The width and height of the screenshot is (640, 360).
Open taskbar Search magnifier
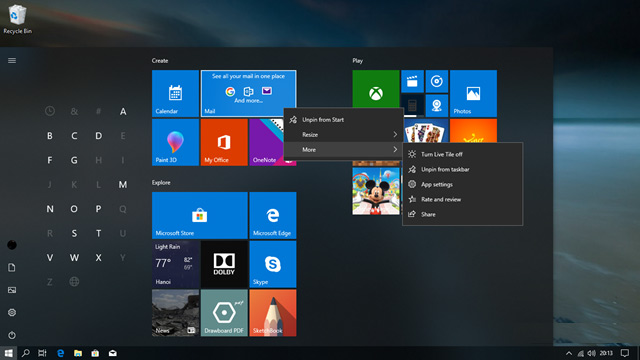point(25,353)
